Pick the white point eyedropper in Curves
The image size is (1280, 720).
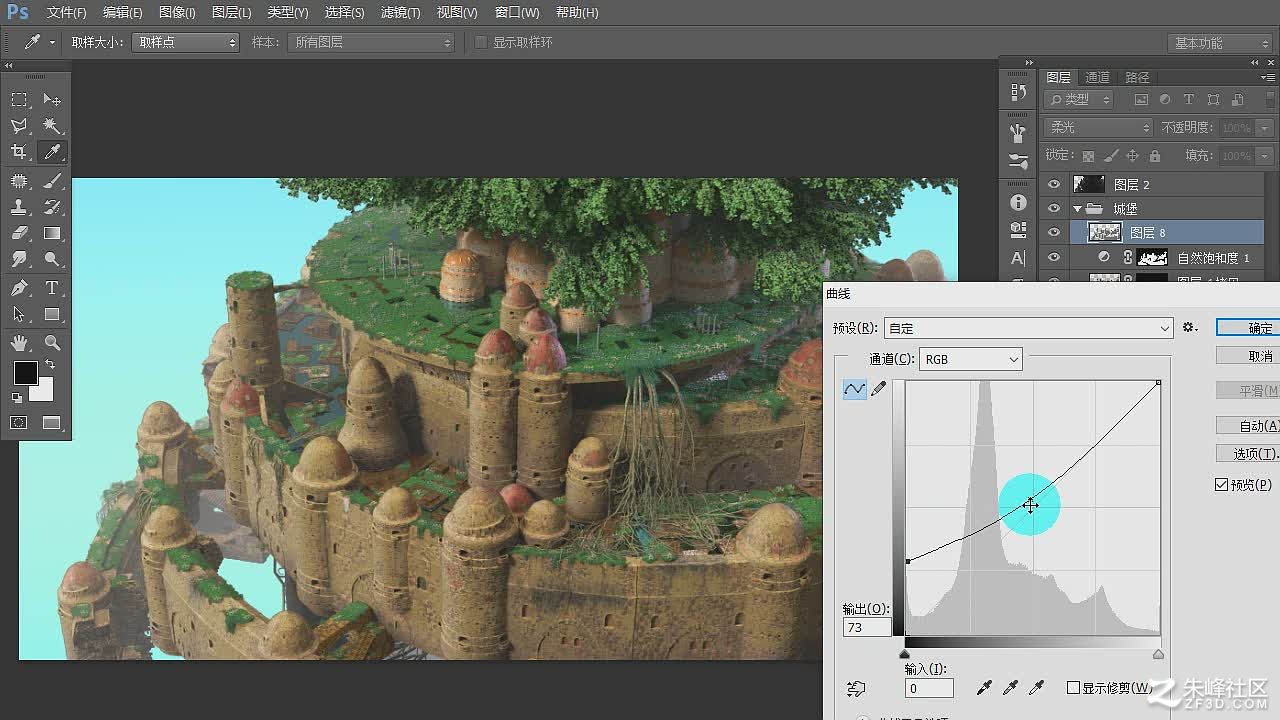(1037, 688)
